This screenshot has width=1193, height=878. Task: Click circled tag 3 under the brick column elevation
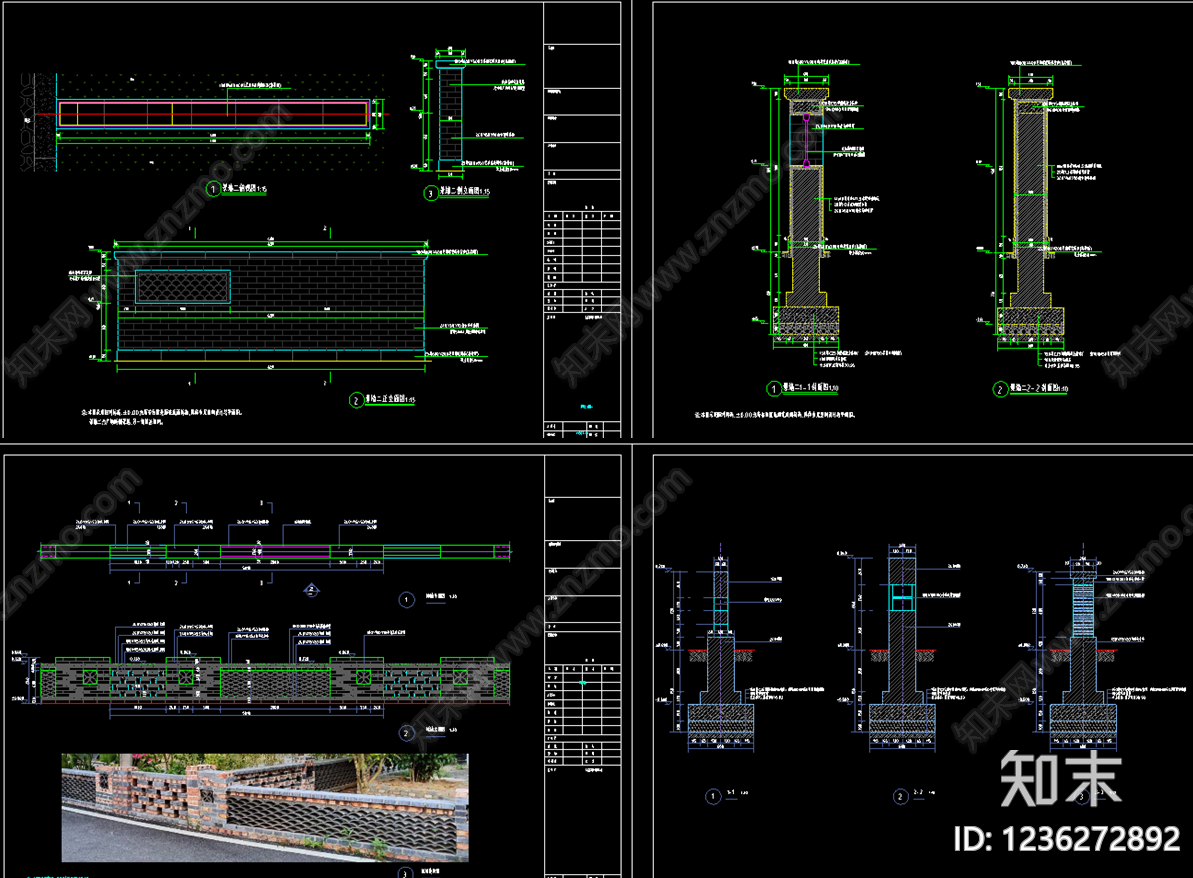coord(431,193)
